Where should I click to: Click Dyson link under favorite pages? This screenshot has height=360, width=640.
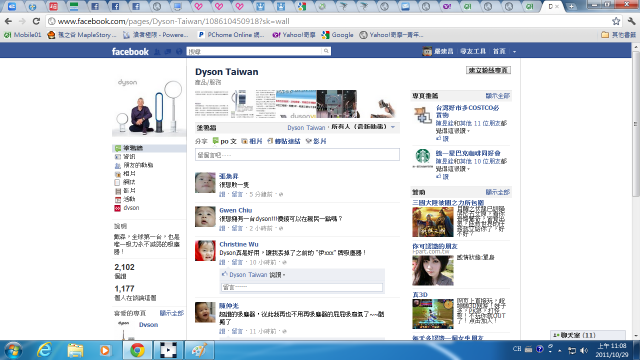[149, 325]
